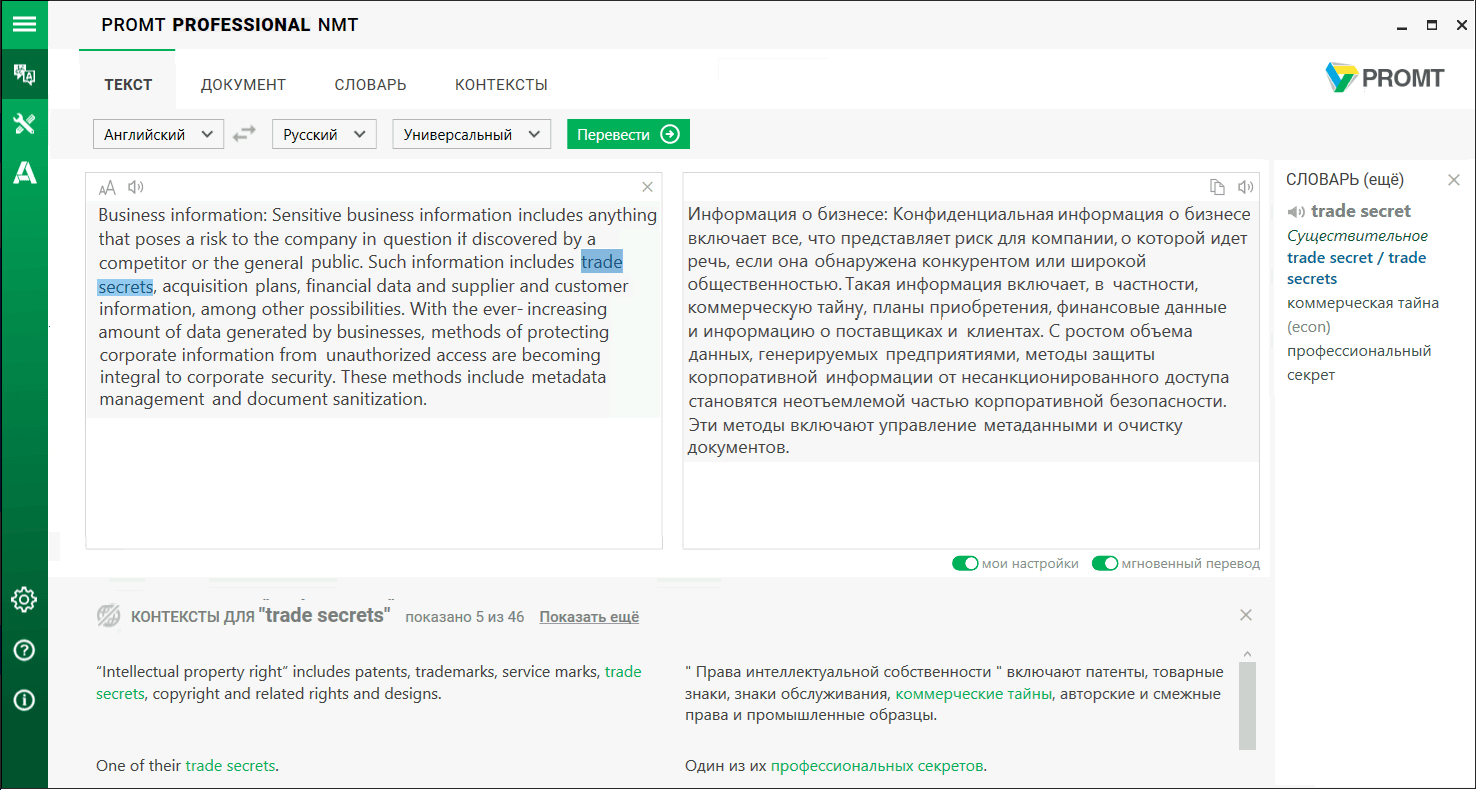The image size is (1476, 790).
Task: Switch to the 'ДОКУМЕНТ' tab
Action: [x=243, y=85]
